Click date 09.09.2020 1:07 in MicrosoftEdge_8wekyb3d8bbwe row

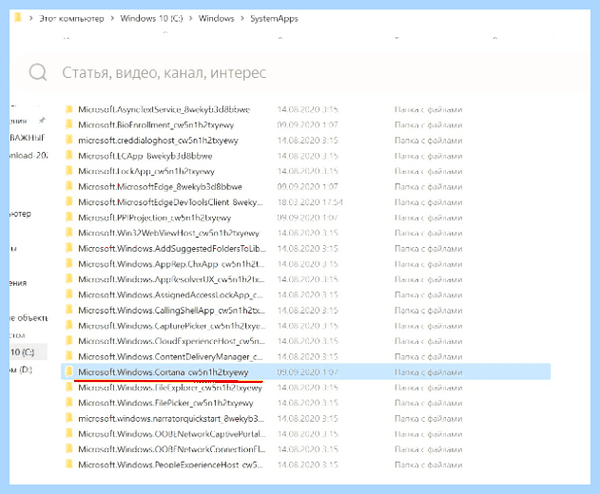click(308, 186)
